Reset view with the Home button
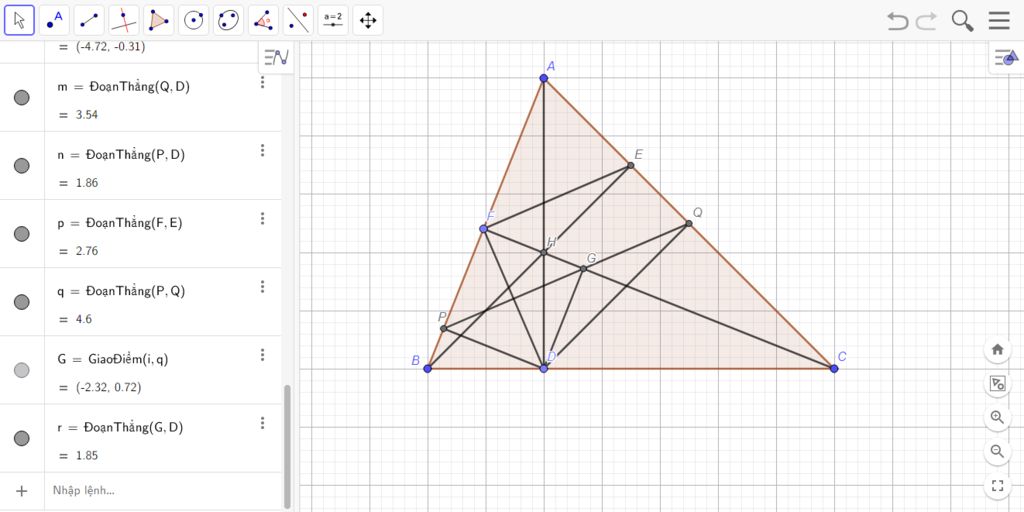The height and width of the screenshot is (512, 1024). (997, 349)
